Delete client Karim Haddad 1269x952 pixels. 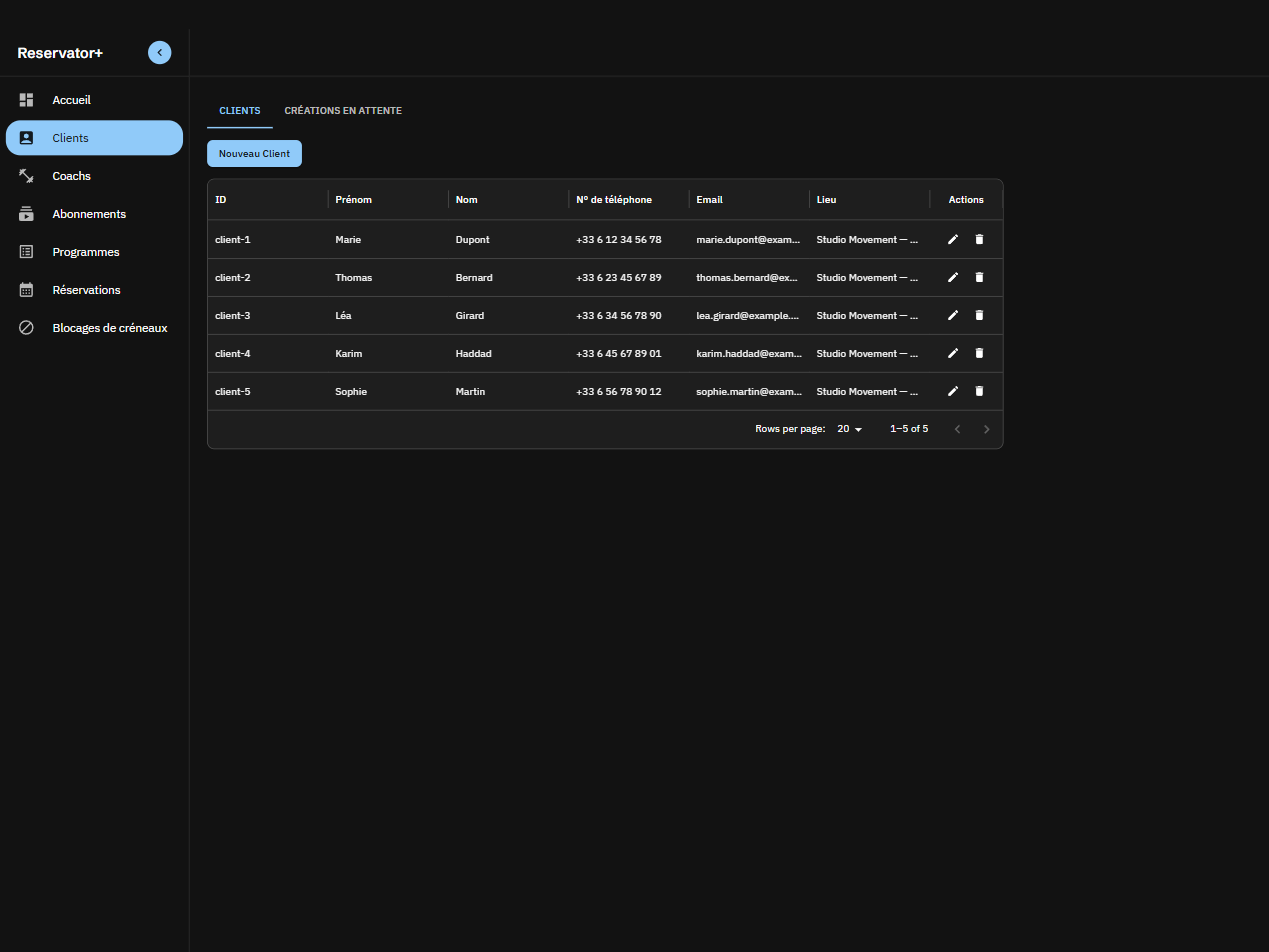(x=979, y=354)
